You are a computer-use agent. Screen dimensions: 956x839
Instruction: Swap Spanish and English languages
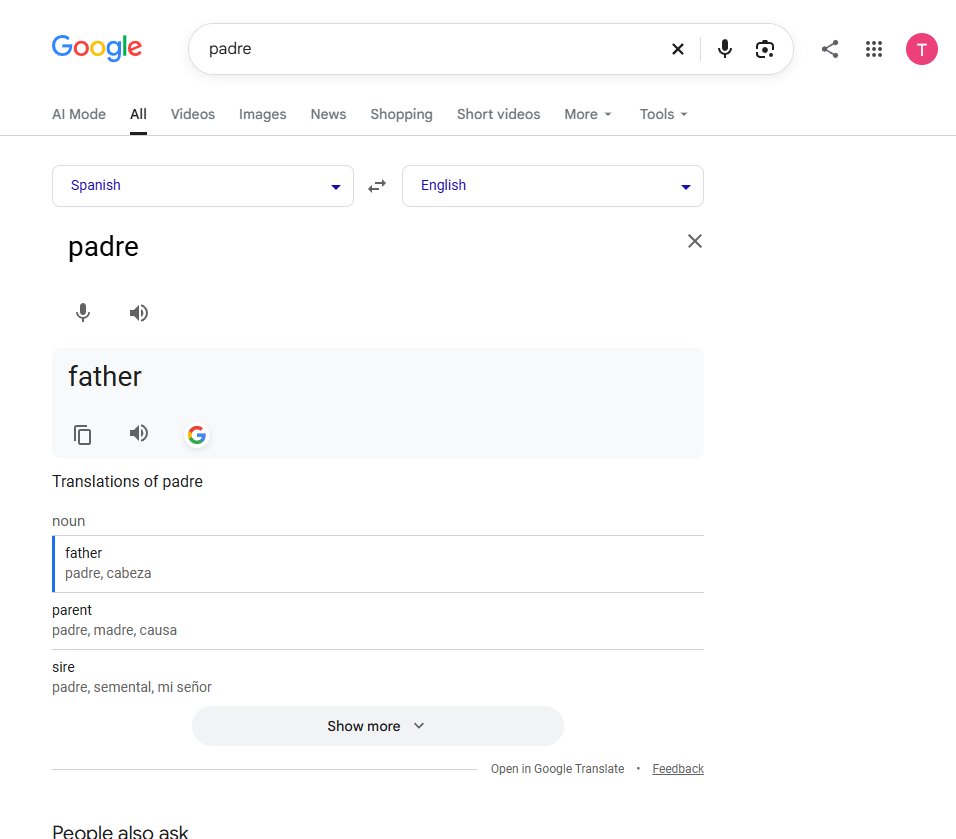point(377,185)
